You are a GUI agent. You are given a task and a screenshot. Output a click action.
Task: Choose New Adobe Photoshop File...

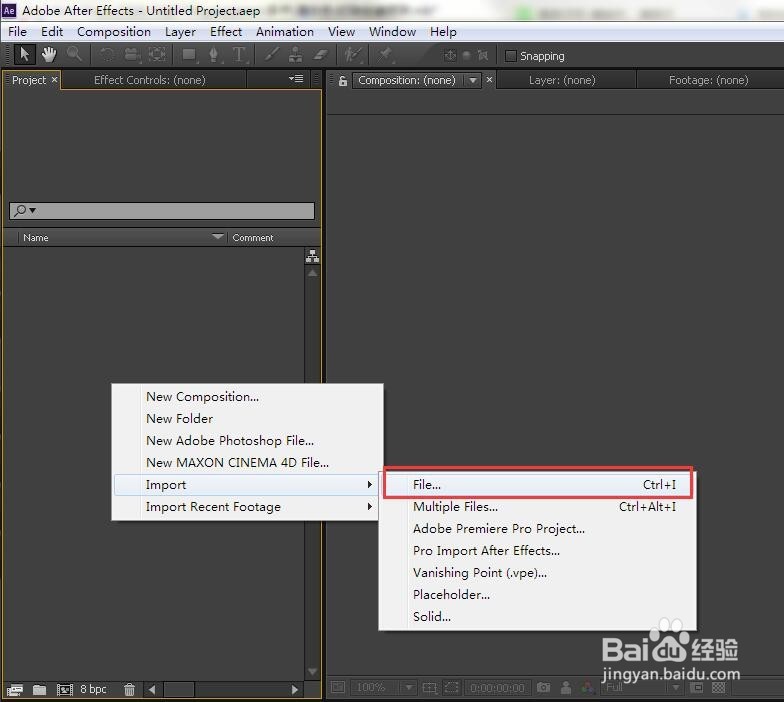pos(248,440)
